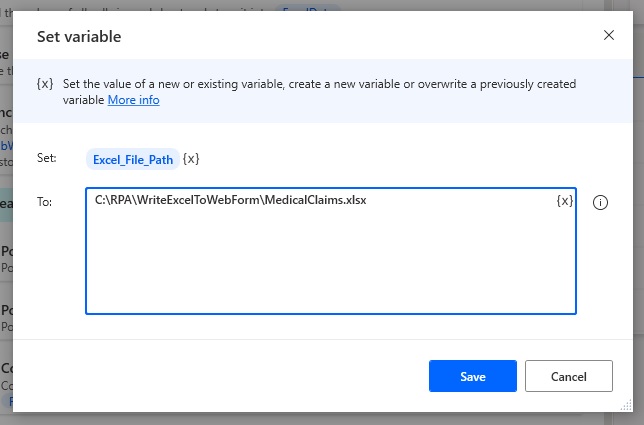644x425 pixels.
Task: Click the {x} icon inside To field
Action: [565, 201]
